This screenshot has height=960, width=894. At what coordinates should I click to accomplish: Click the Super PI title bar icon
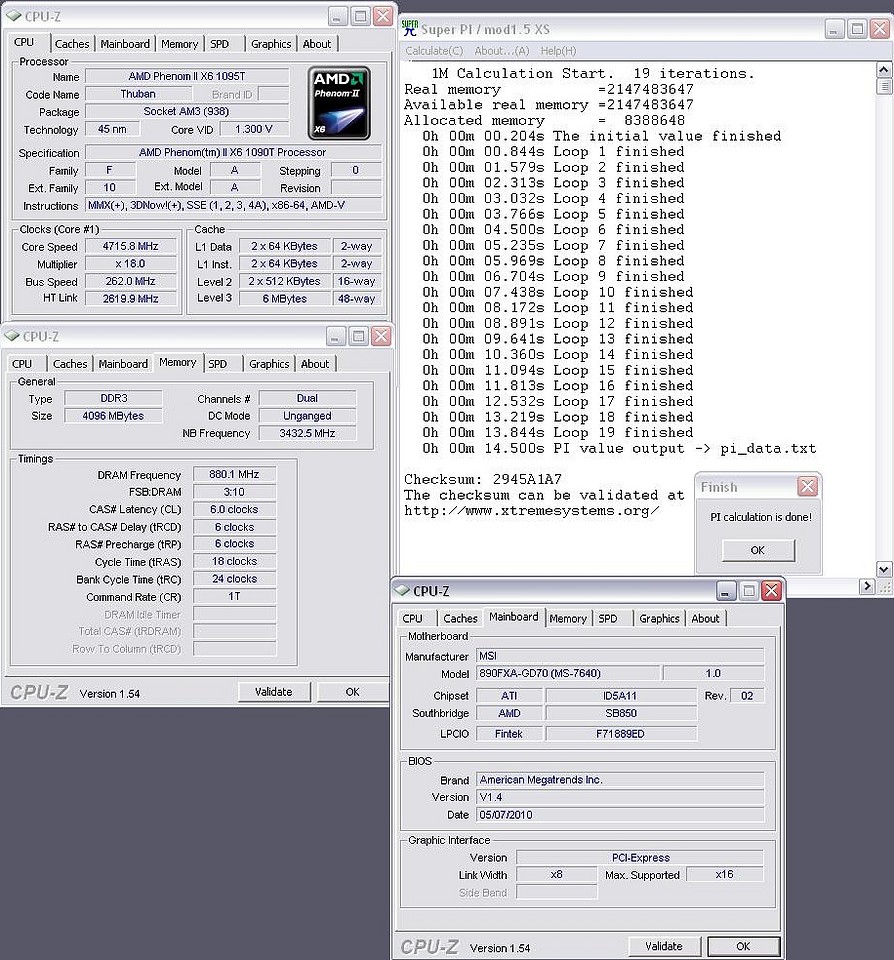[x=410, y=29]
